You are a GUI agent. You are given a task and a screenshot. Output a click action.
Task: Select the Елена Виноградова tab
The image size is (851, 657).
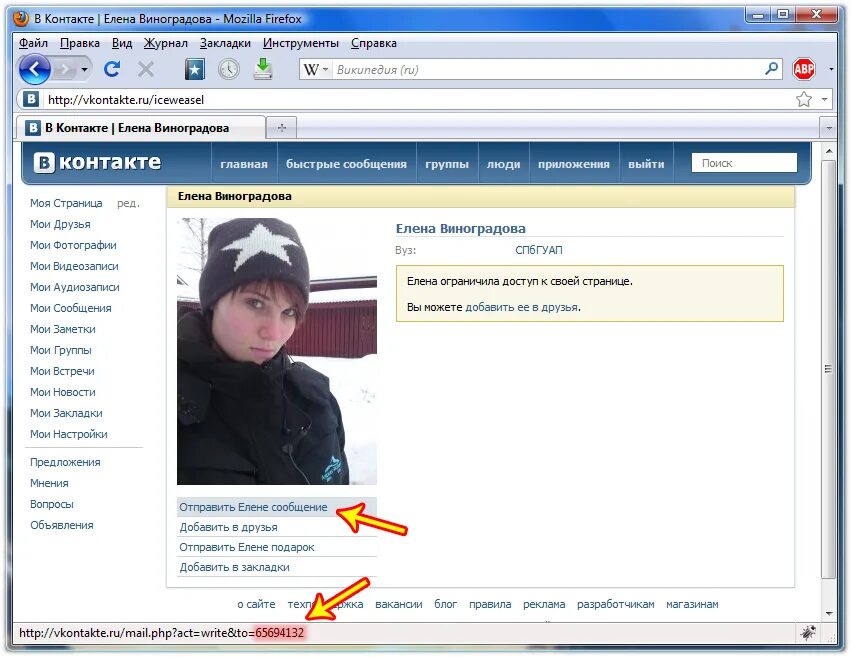tap(141, 128)
